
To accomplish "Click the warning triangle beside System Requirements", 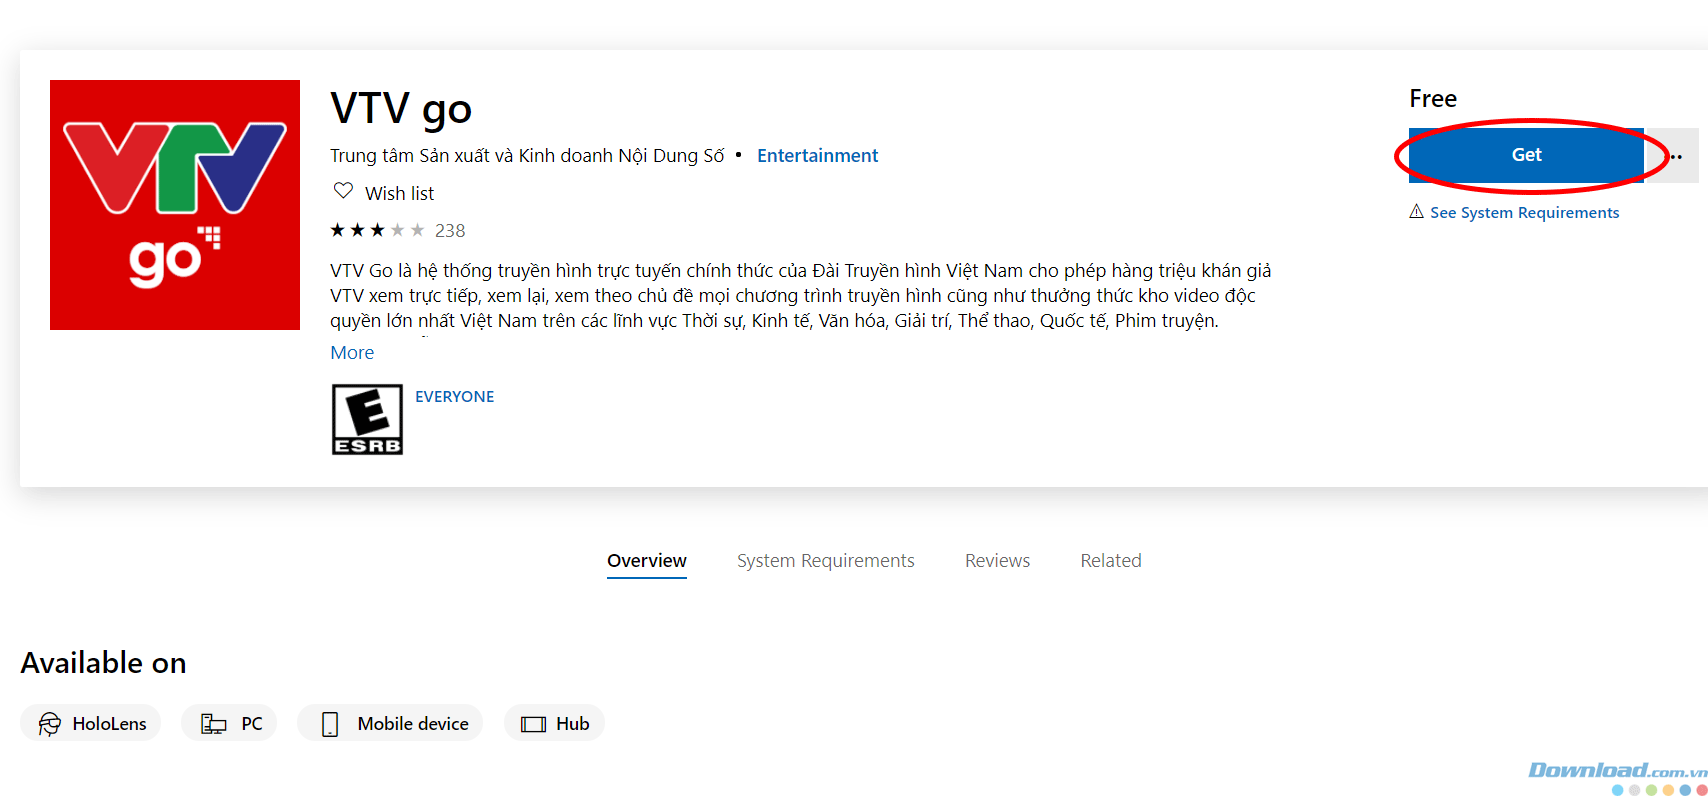I will pyautogui.click(x=1416, y=211).
